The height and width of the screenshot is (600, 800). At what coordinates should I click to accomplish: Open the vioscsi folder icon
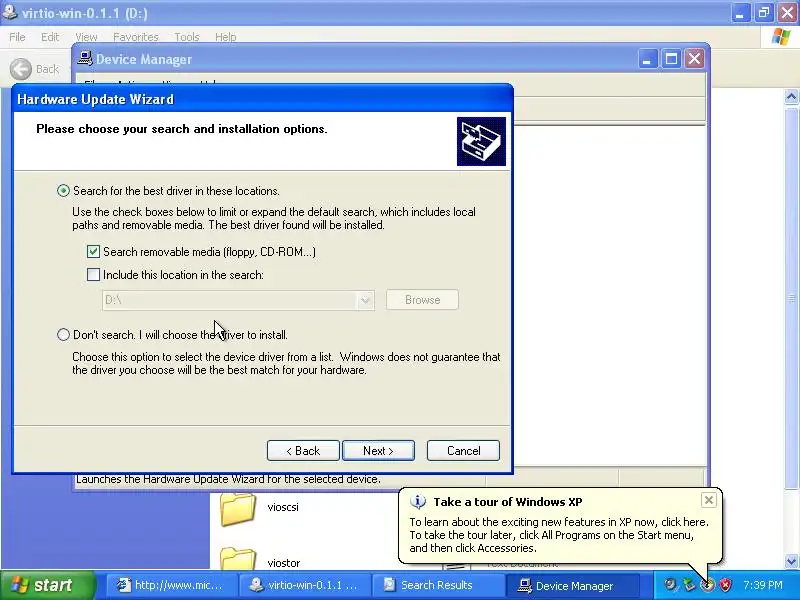pyautogui.click(x=238, y=509)
